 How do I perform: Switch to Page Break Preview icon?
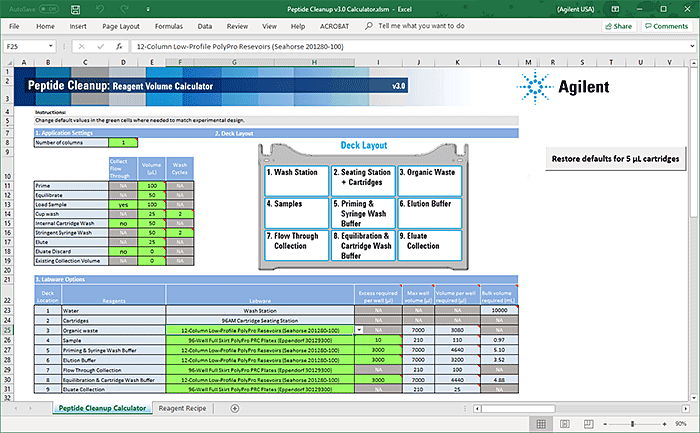pyautogui.click(x=588, y=424)
